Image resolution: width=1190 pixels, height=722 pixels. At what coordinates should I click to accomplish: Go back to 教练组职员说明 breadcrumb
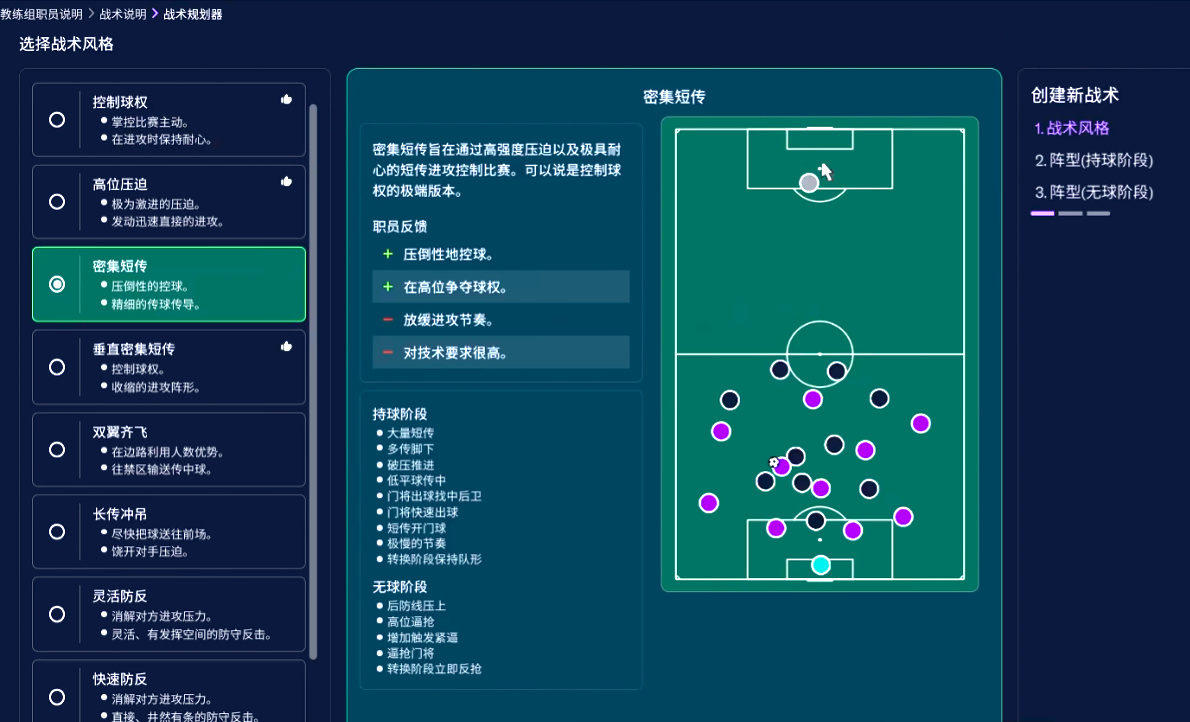[42, 14]
